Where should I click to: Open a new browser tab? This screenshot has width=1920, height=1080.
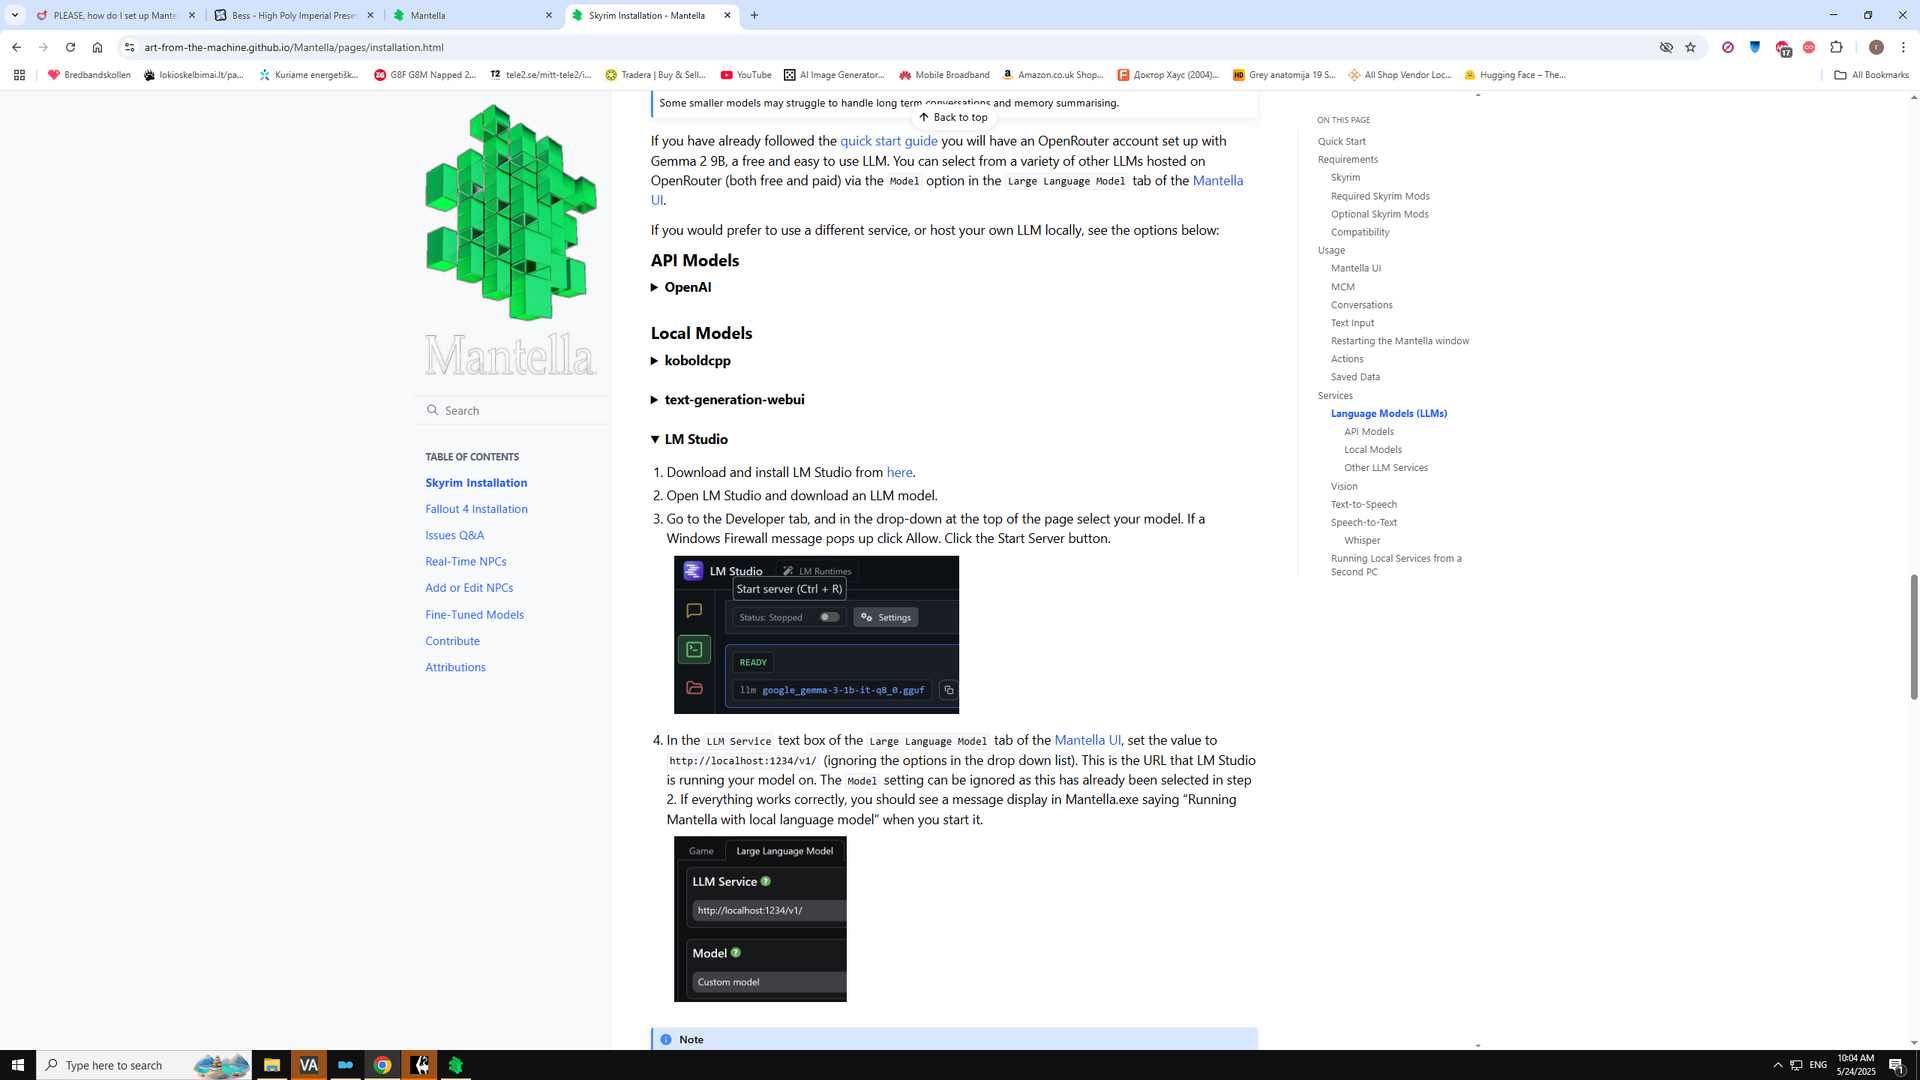pyautogui.click(x=754, y=15)
